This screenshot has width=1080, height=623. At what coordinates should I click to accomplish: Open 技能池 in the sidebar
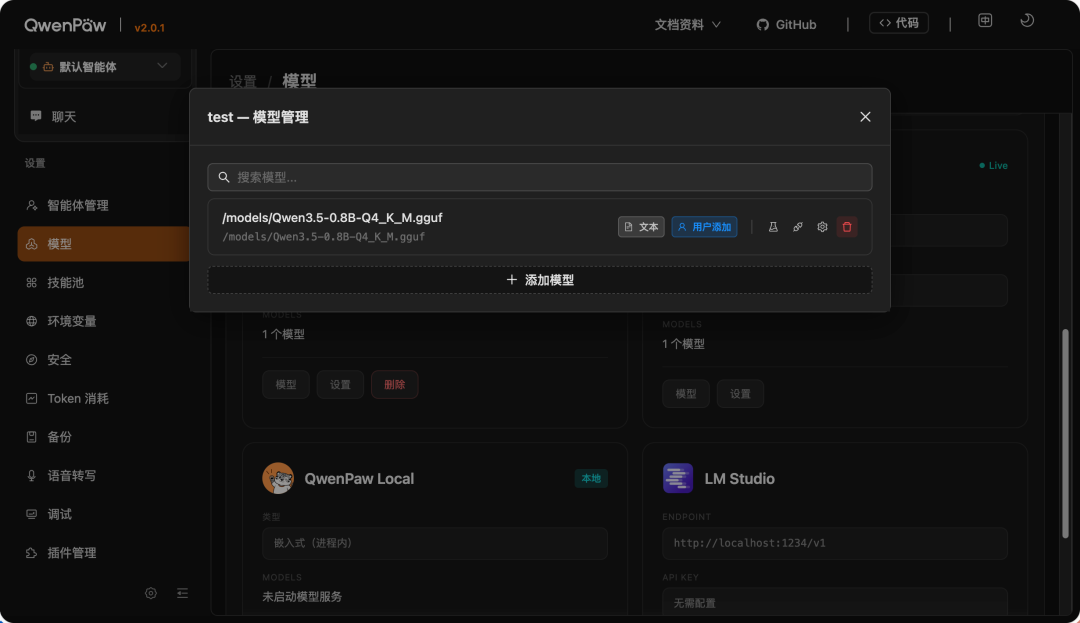click(x=103, y=282)
